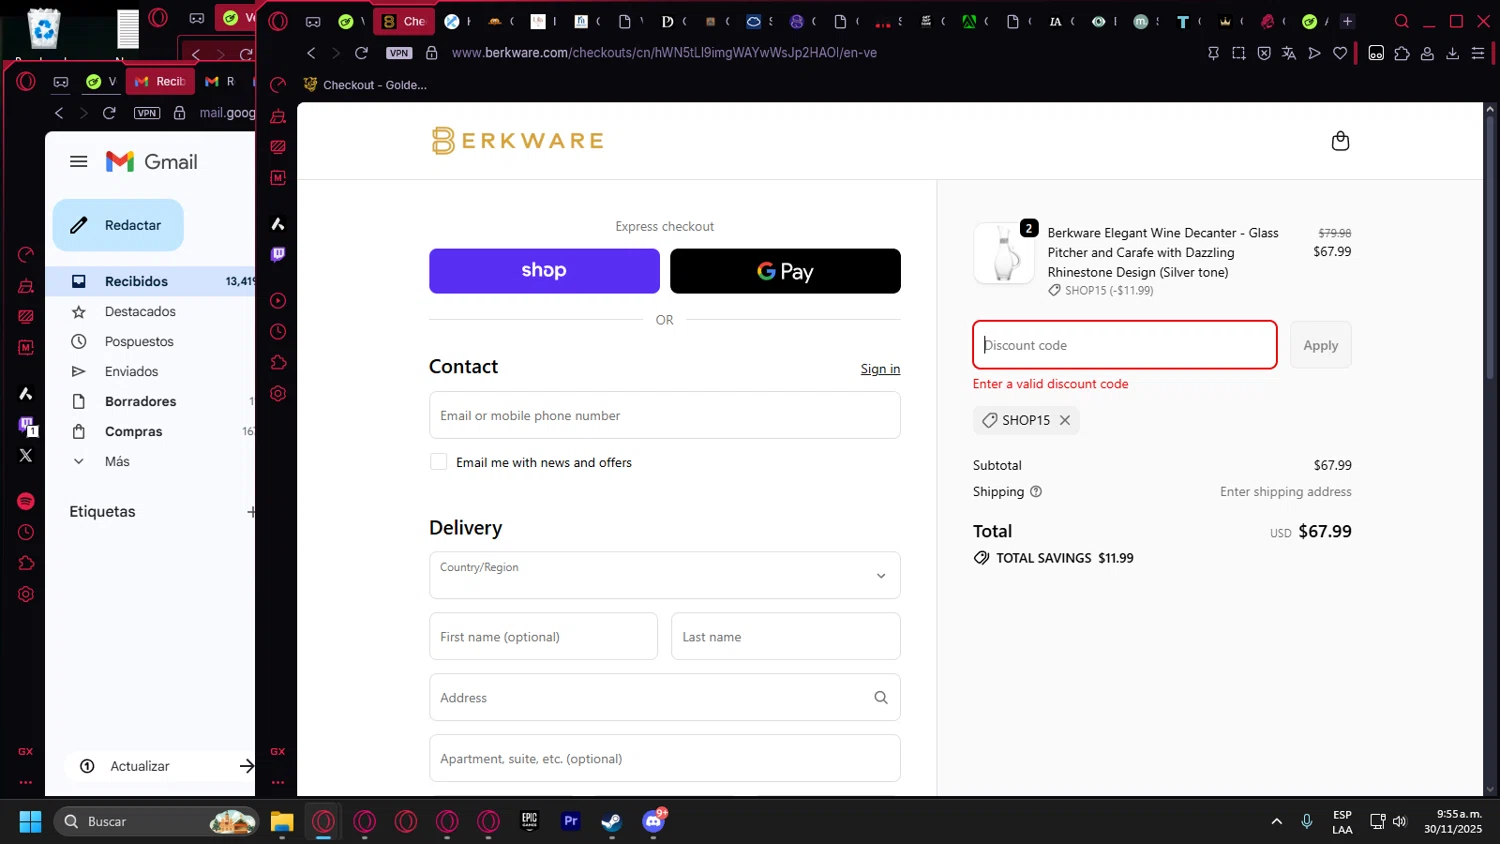The height and width of the screenshot is (844, 1500).
Task: Click the Apartment, suite, etc. field
Action: [664, 758]
